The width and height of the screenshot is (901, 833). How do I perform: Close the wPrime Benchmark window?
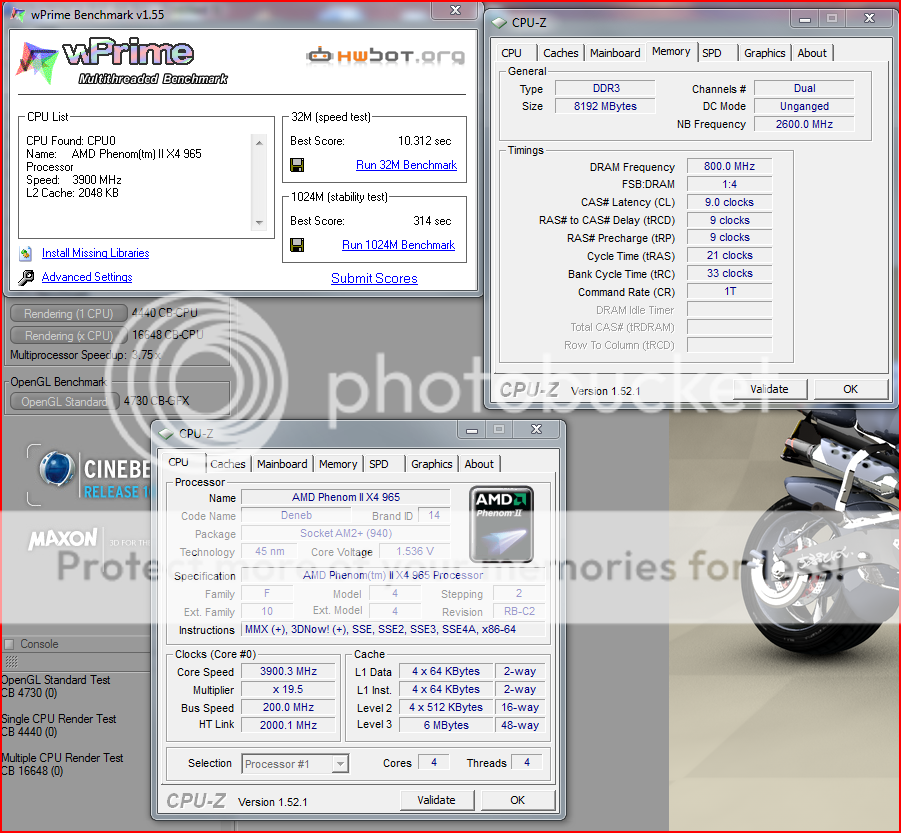point(456,10)
